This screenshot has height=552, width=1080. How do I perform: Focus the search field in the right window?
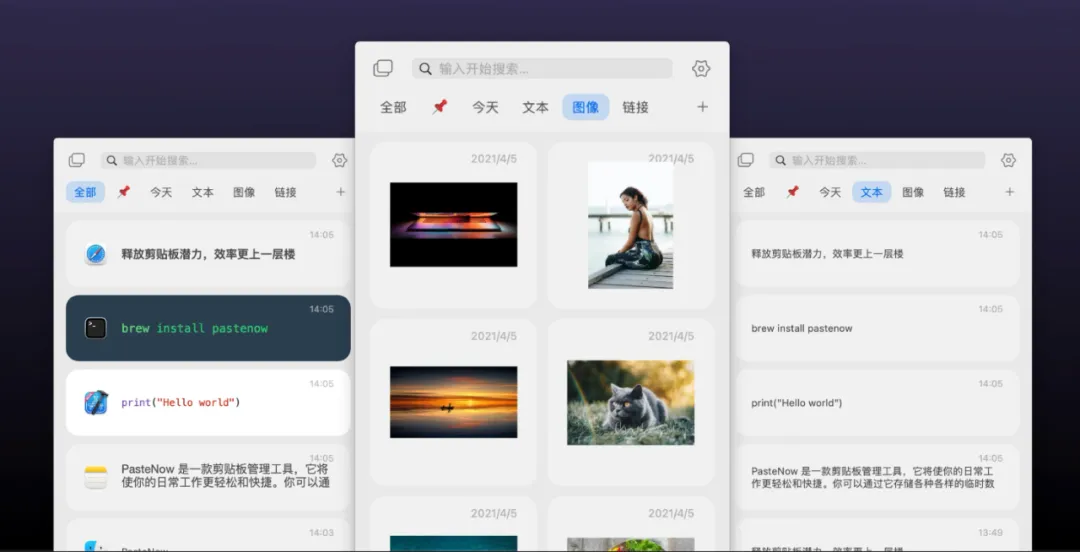[x=878, y=161]
